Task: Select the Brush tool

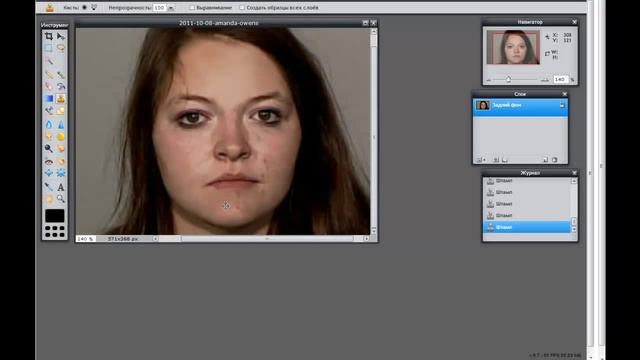Action: pos(61,75)
